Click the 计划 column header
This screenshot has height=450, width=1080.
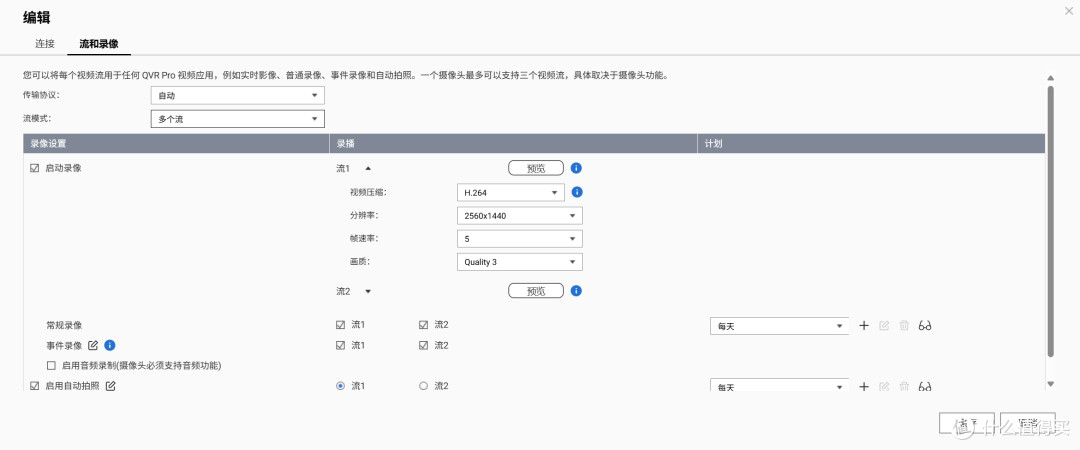pyautogui.click(x=871, y=143)
